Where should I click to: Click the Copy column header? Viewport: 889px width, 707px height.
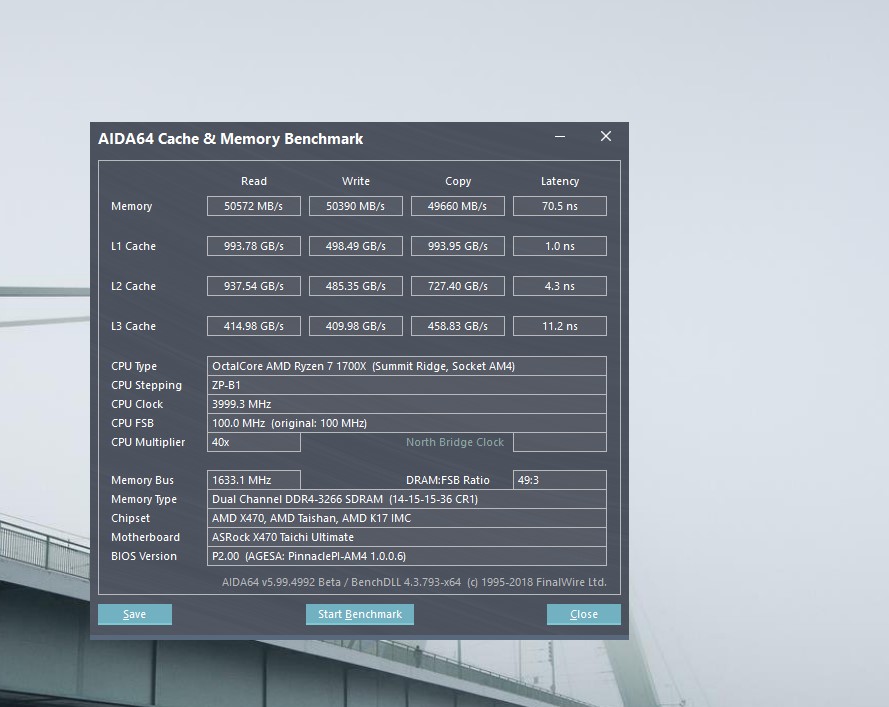[x=458, y=181]
